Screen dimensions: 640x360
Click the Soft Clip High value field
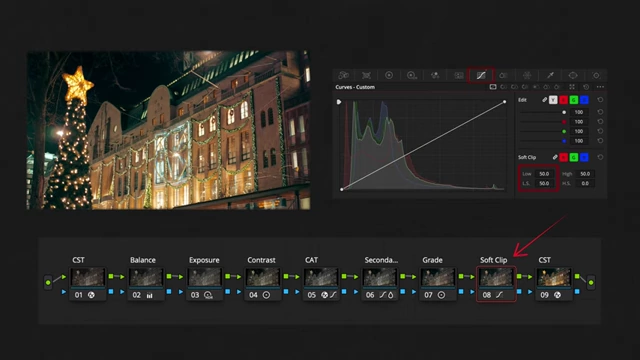[585, 174]
